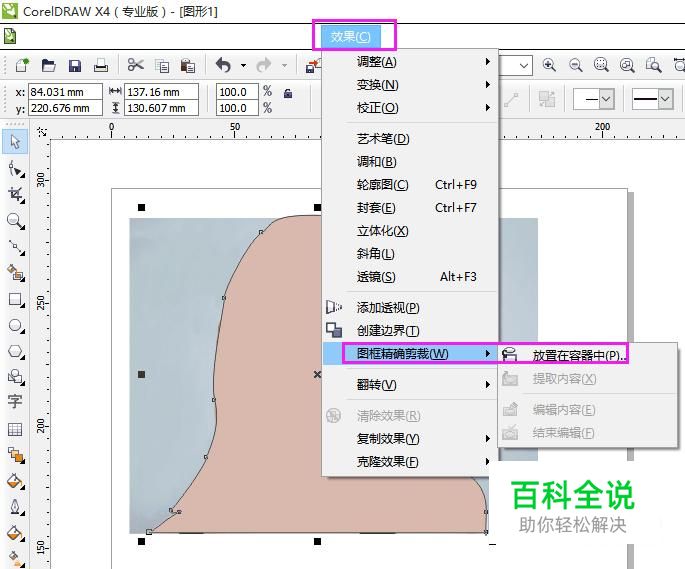Select the Interactive Blend tool
The image size is (685, 569).
(16, 455)
